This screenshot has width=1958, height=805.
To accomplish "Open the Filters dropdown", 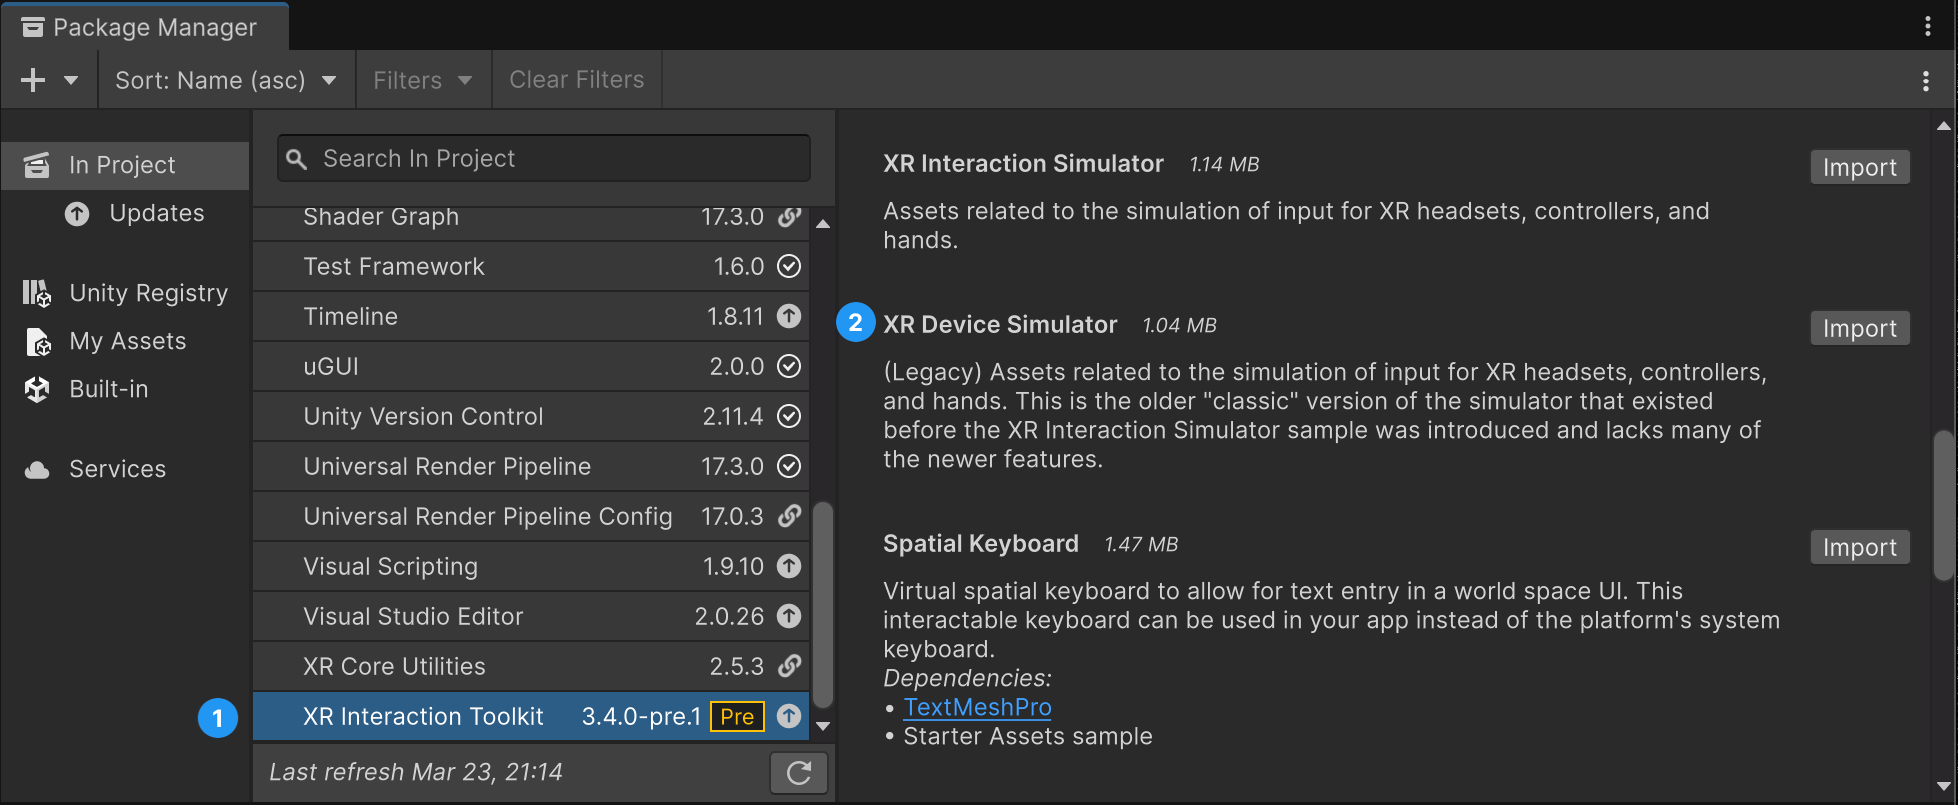I will 423,80.
